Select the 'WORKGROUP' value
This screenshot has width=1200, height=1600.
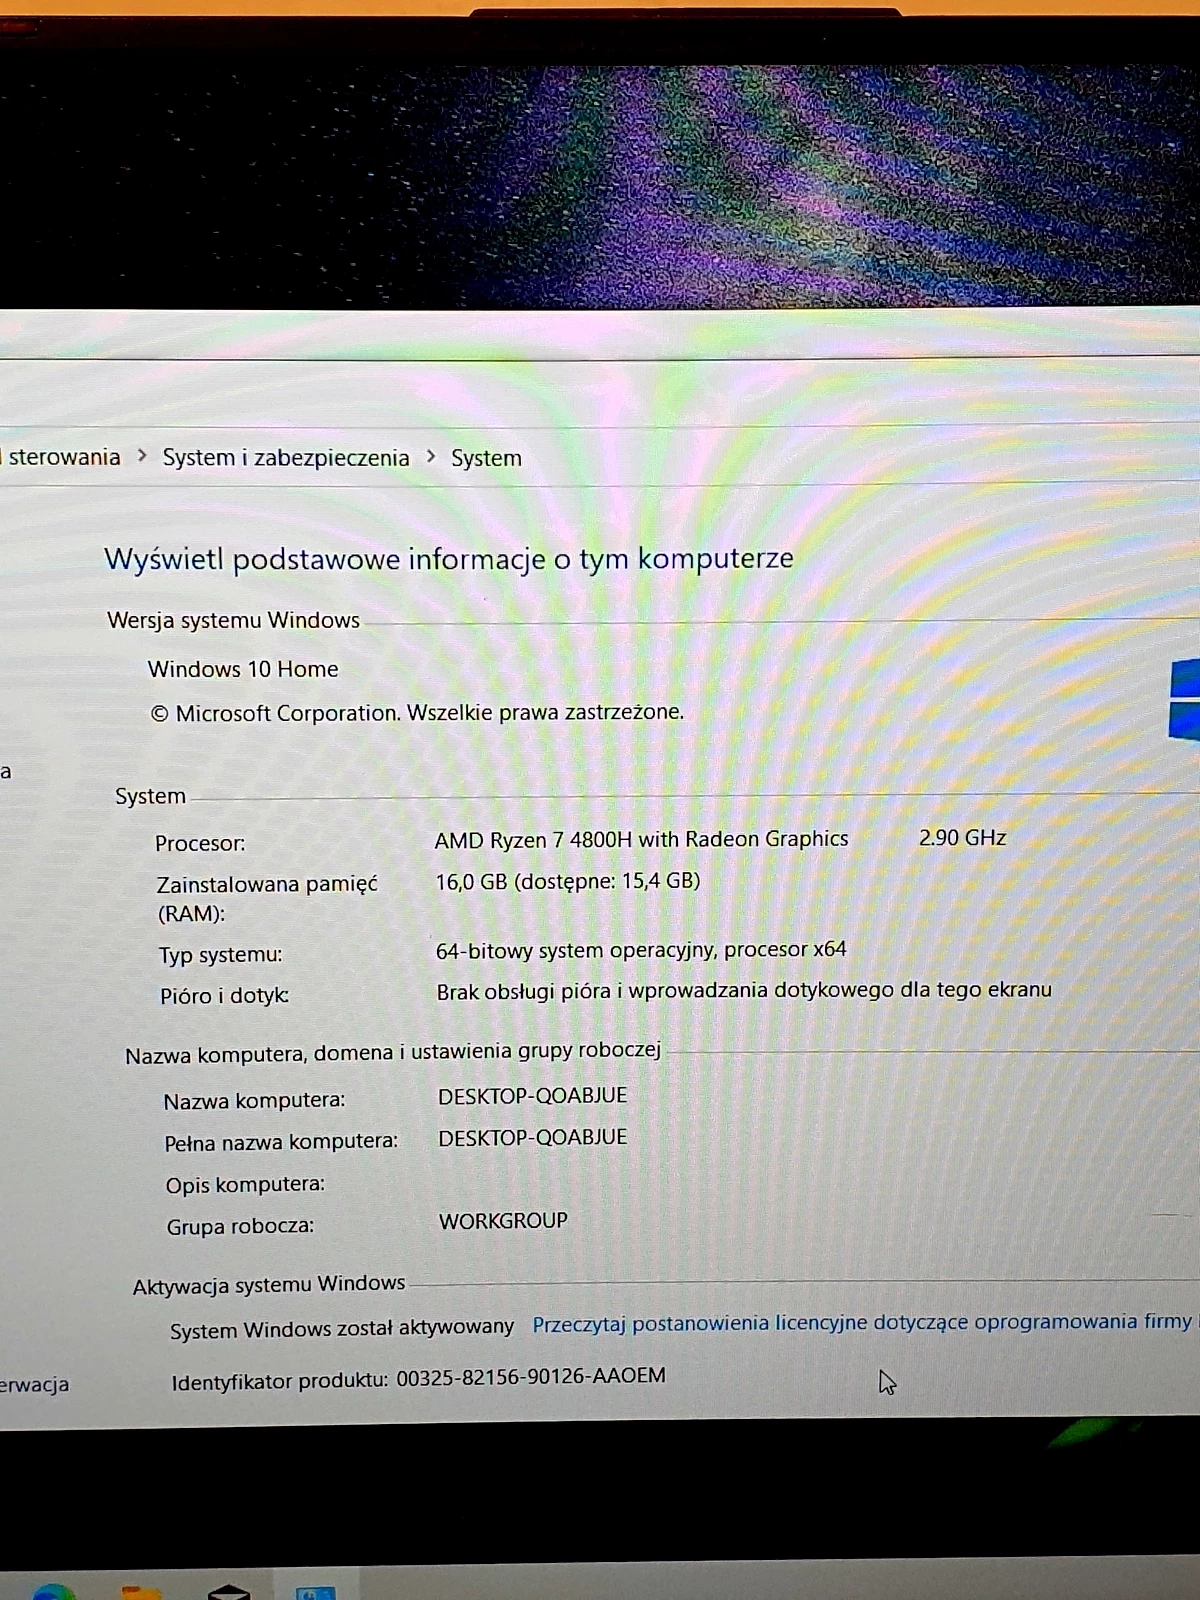tap(503, 1221)
